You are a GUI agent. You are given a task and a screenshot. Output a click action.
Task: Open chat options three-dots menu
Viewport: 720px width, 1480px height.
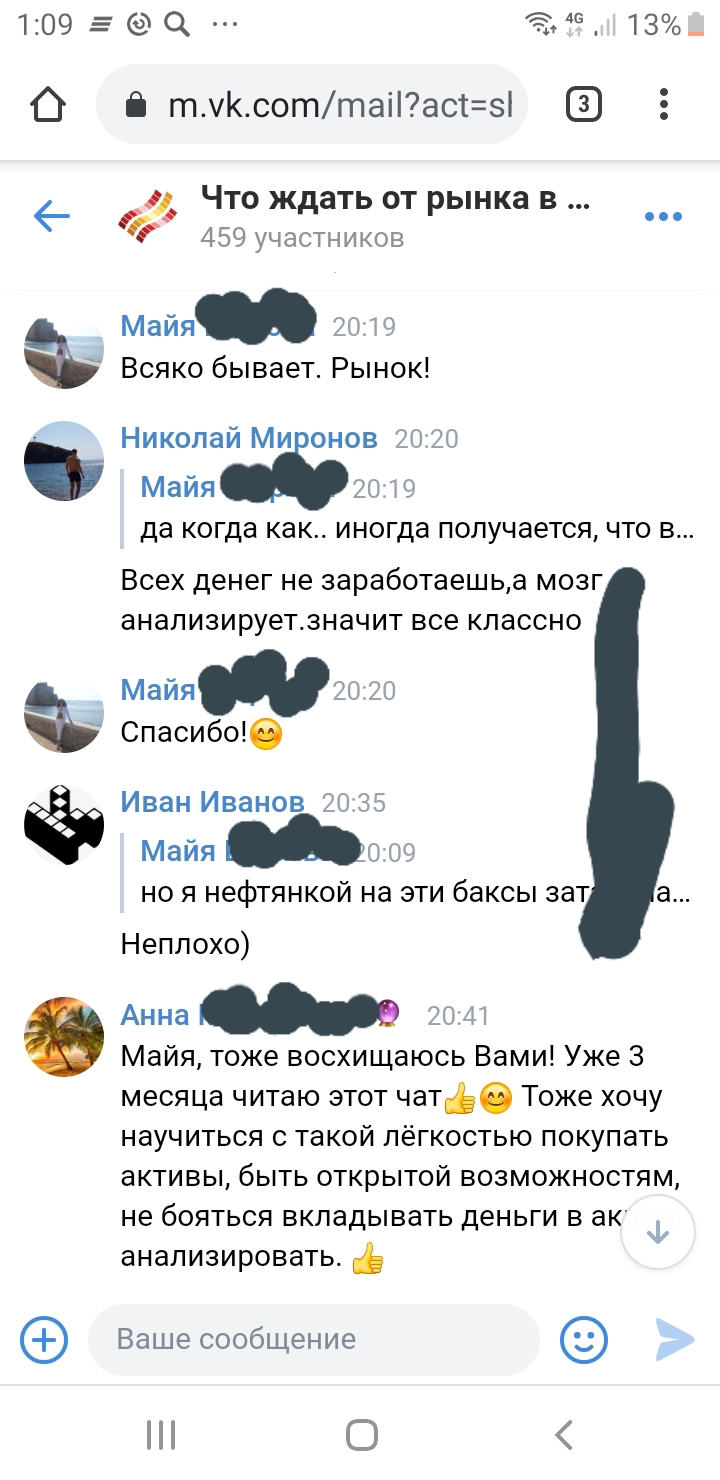click(663, 216)
